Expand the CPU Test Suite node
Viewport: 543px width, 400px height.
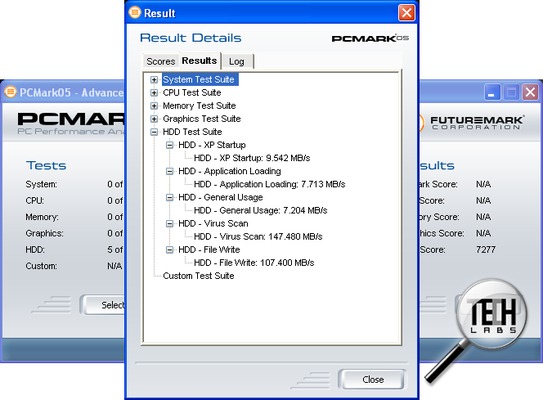pyautogui.click(x=154, y=93)
